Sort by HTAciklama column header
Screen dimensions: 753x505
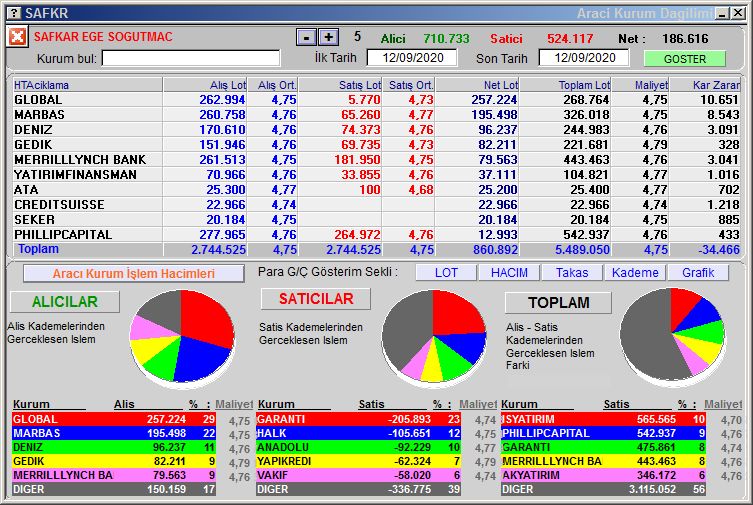(87, 85)
